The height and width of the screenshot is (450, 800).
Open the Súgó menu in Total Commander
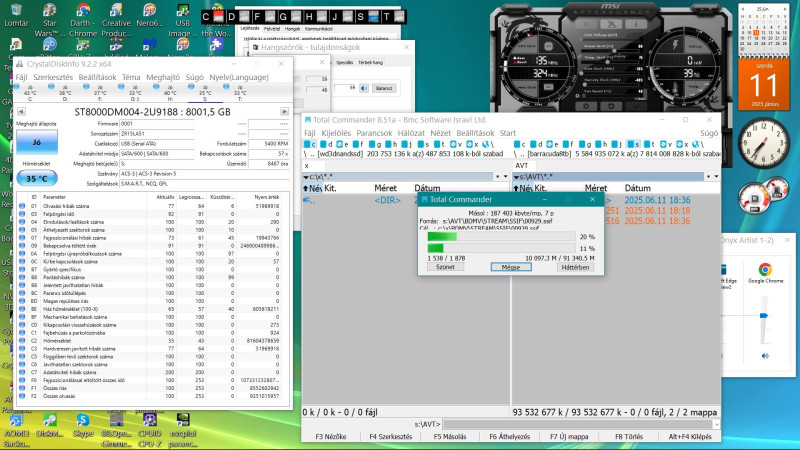(709, 133)
